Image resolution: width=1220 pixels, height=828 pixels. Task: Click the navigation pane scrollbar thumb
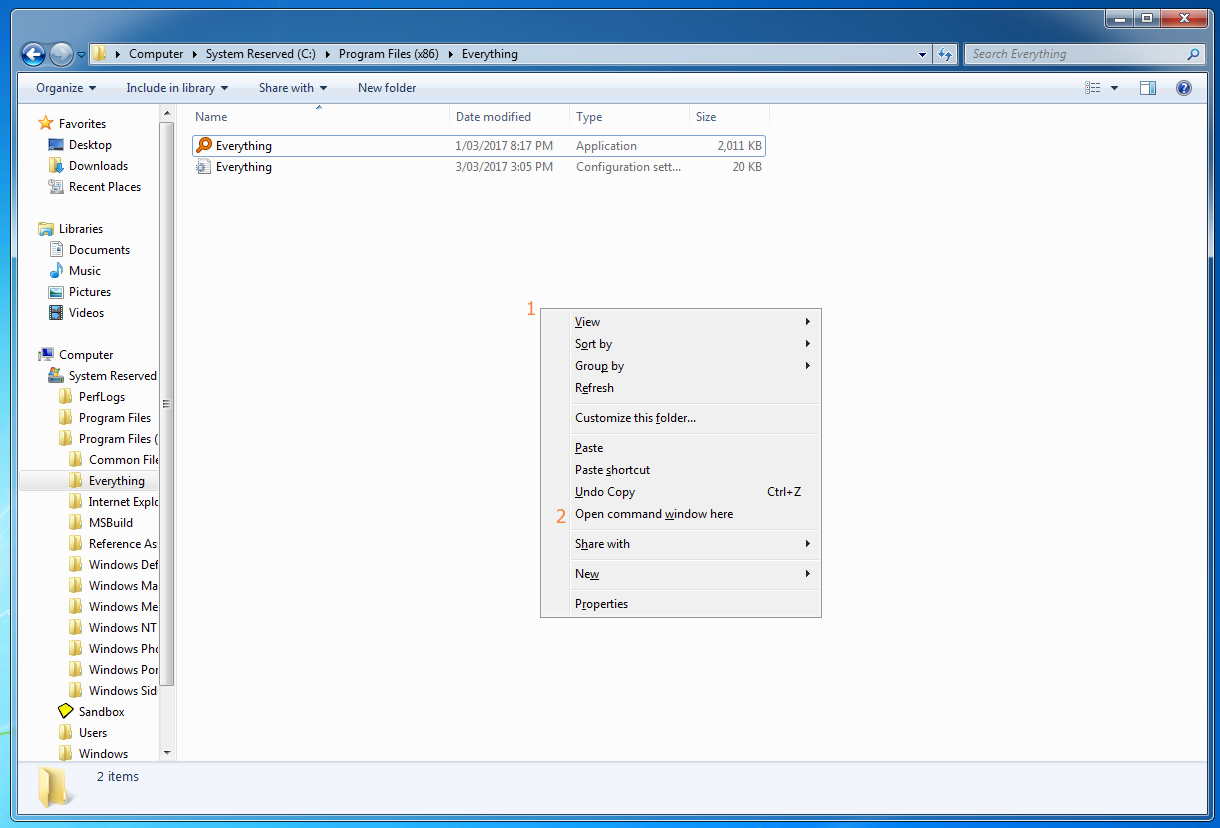click(x=167, y=404)
